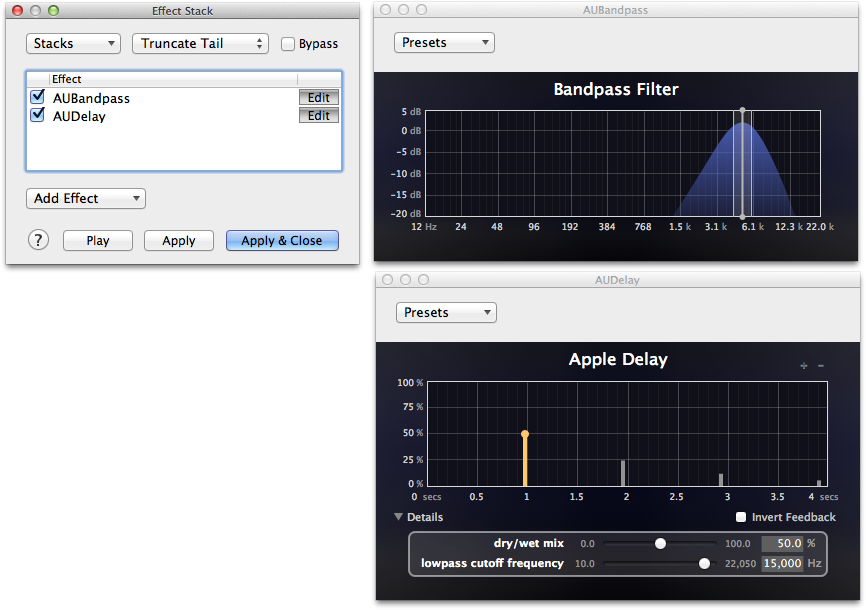
Task: Click Edit button for AUDelay
Action: [319, 115]
